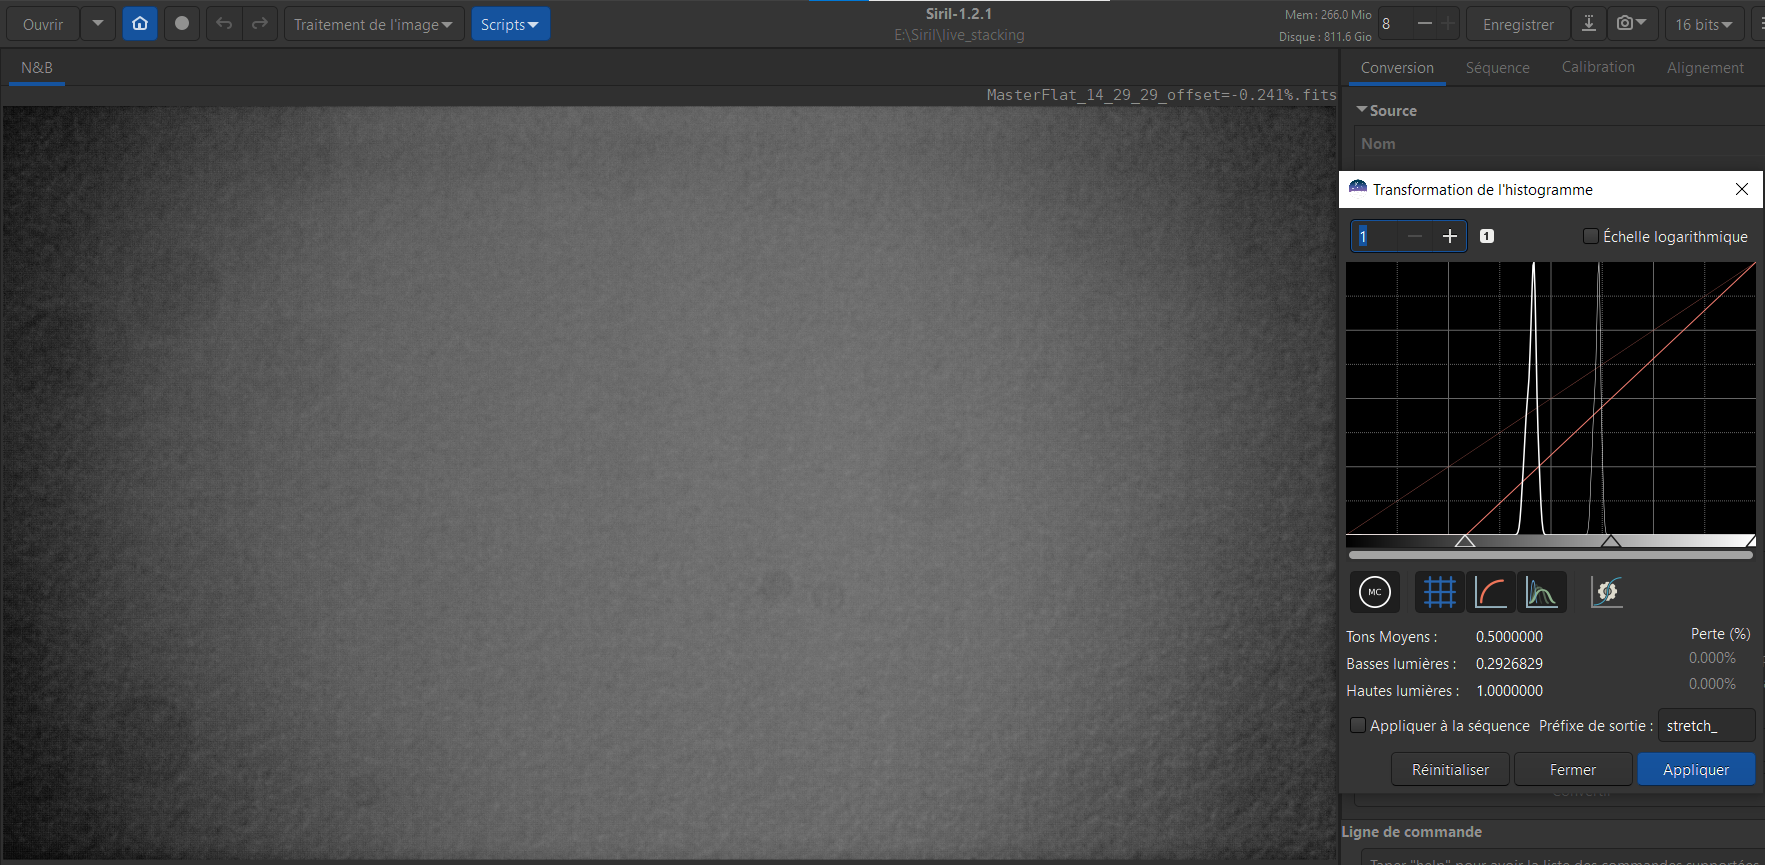Screen dimensions: 1765x865
Task: Expand the arrow next to Ouvrir
Action: [x=98, y=24]
